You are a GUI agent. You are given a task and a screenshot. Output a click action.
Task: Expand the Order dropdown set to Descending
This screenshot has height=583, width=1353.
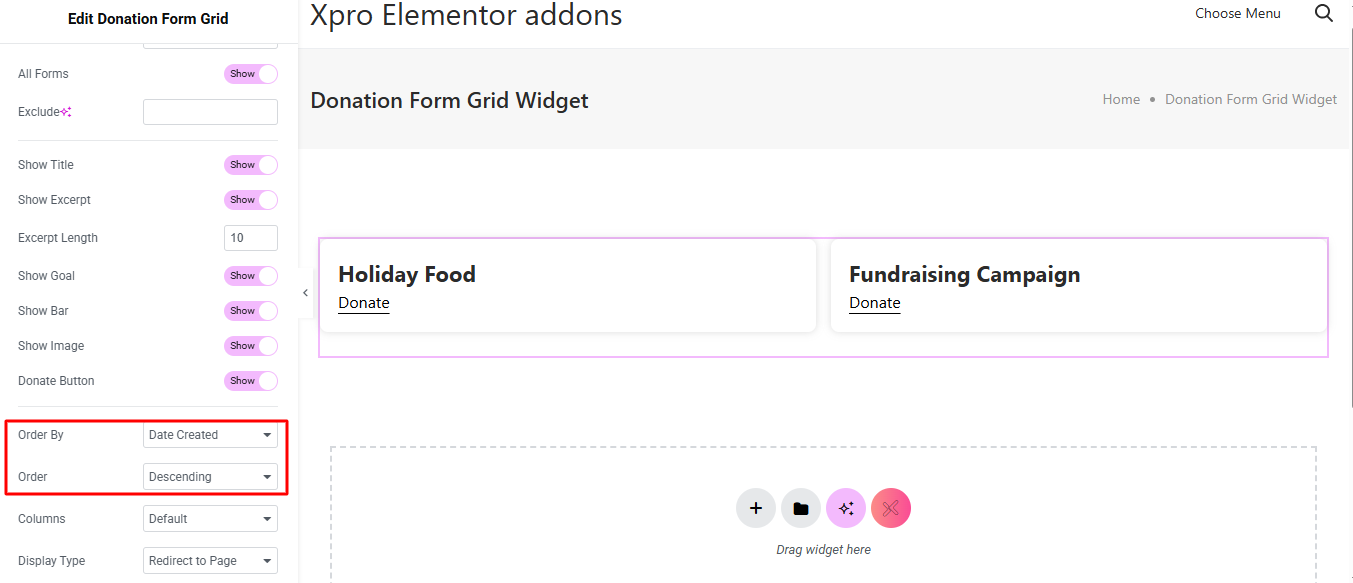point(210,477)
